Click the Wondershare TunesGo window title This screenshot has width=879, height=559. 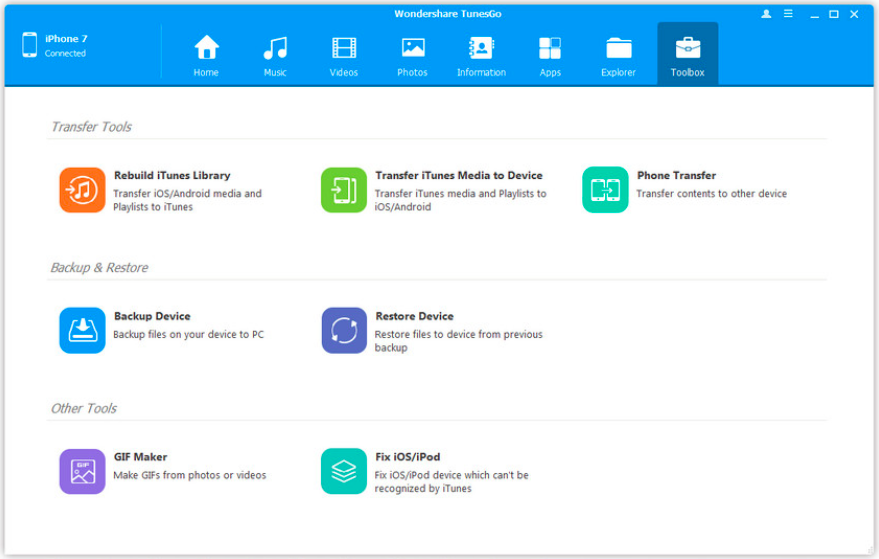point(447,14)
